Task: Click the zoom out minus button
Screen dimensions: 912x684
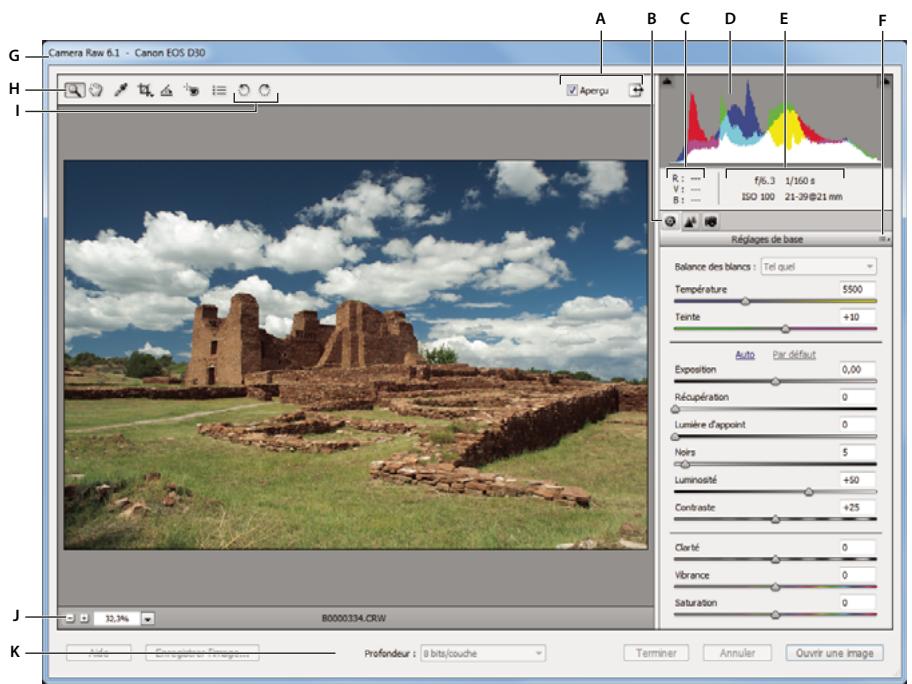Action: 70,618
